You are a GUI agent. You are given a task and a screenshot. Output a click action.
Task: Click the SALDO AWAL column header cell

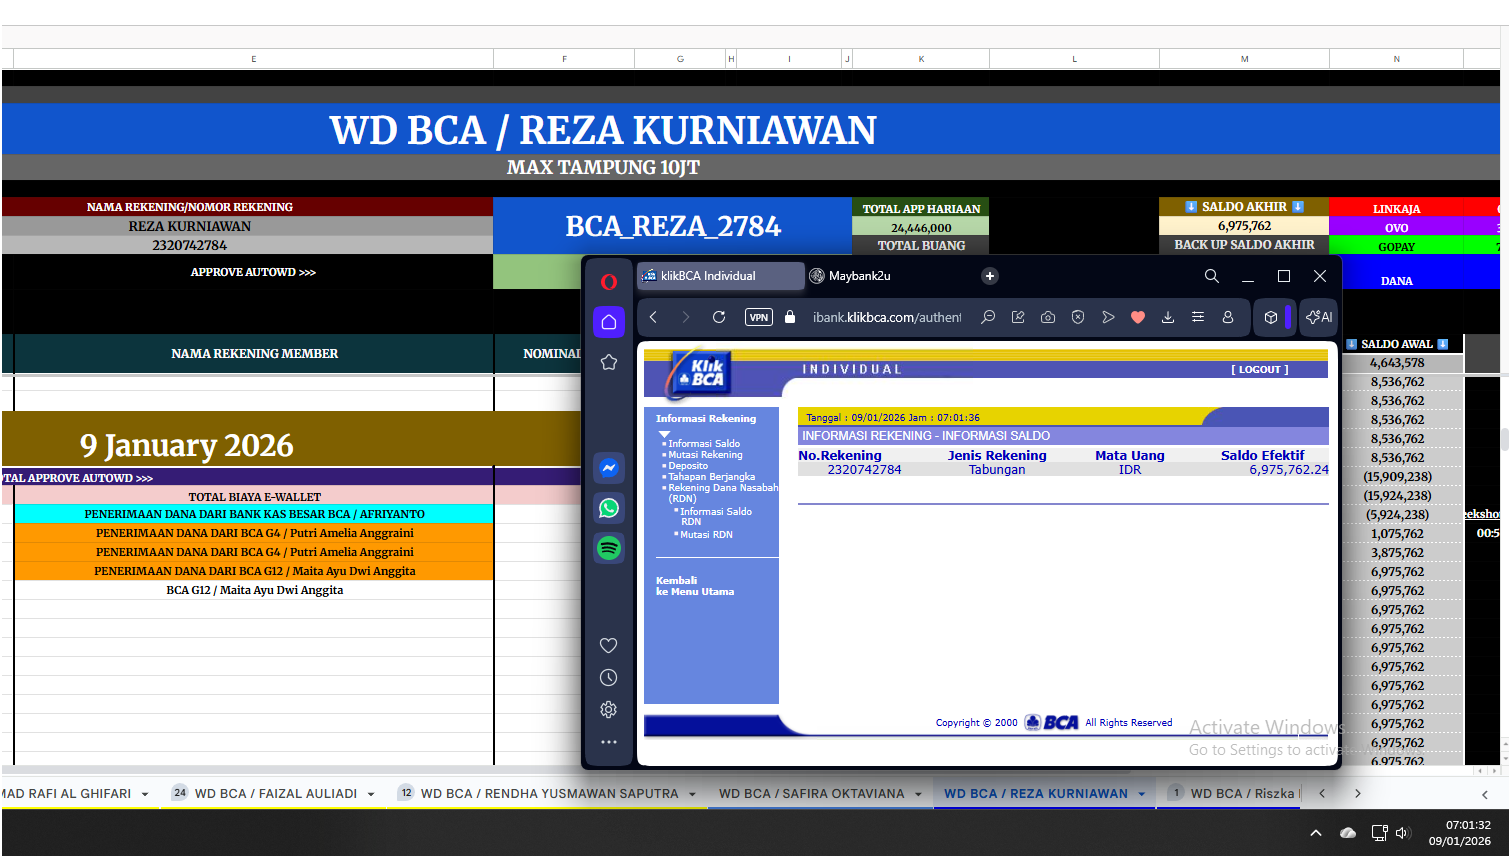(x=1397, y=344)
